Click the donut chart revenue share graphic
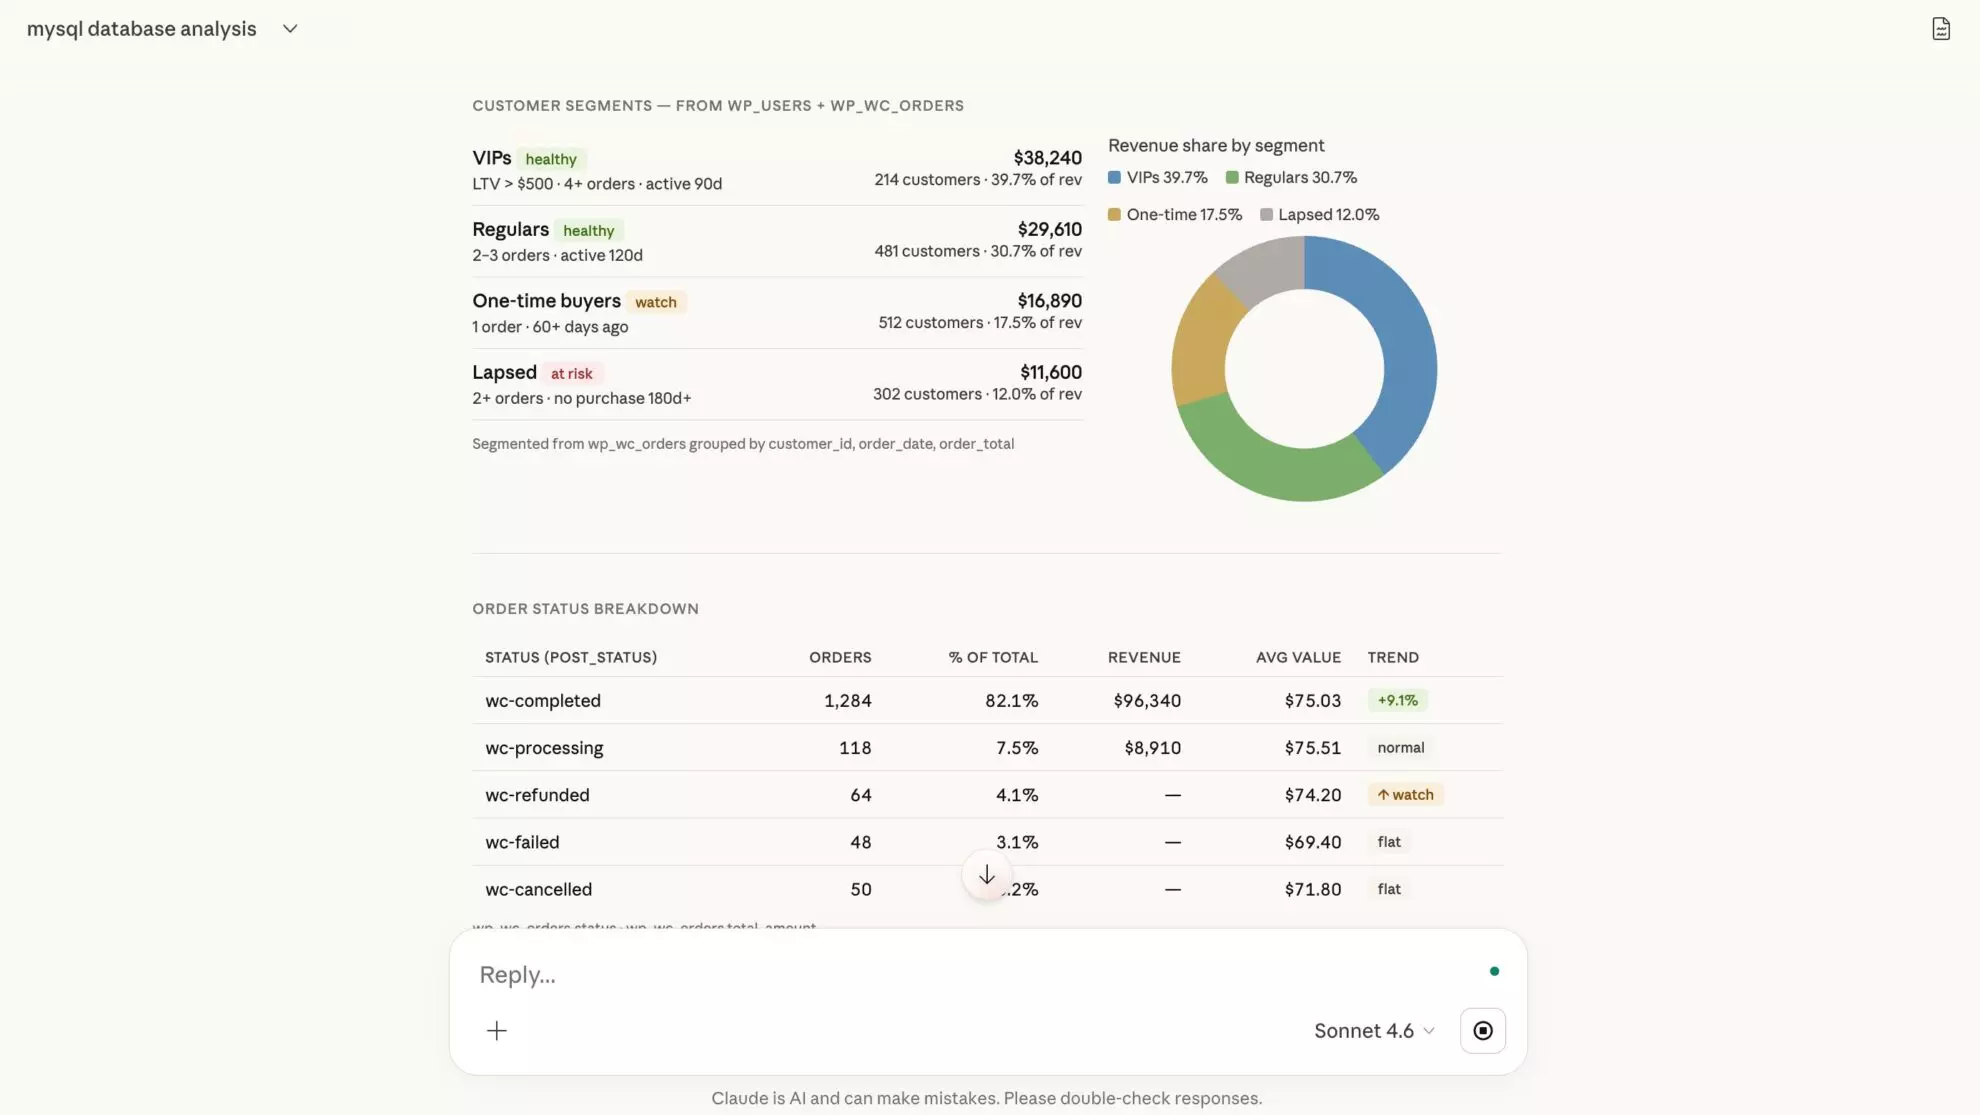1980x1115 pixels. (x=1304, y=369)
